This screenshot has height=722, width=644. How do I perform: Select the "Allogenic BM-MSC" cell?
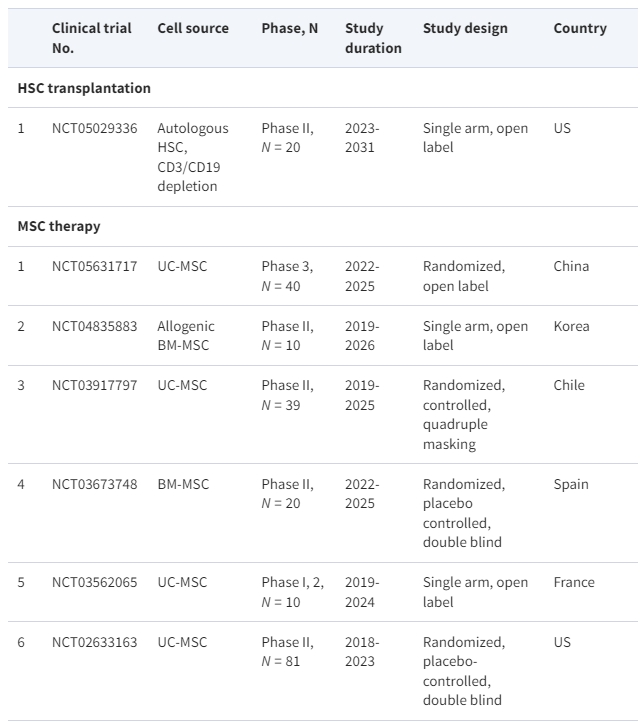187,336
